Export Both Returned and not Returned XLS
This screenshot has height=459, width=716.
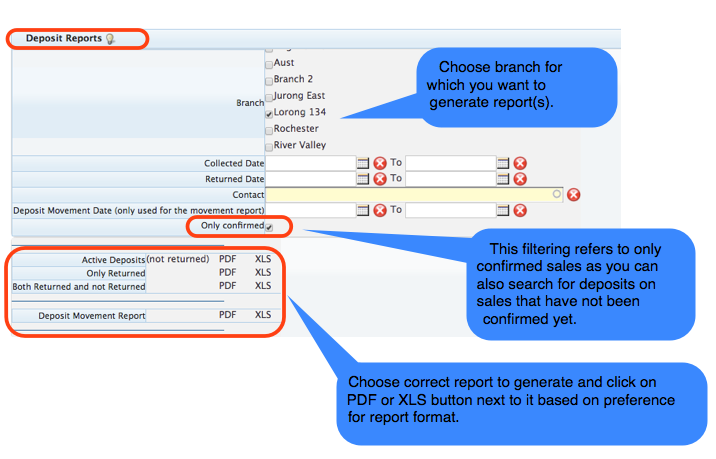263,286
